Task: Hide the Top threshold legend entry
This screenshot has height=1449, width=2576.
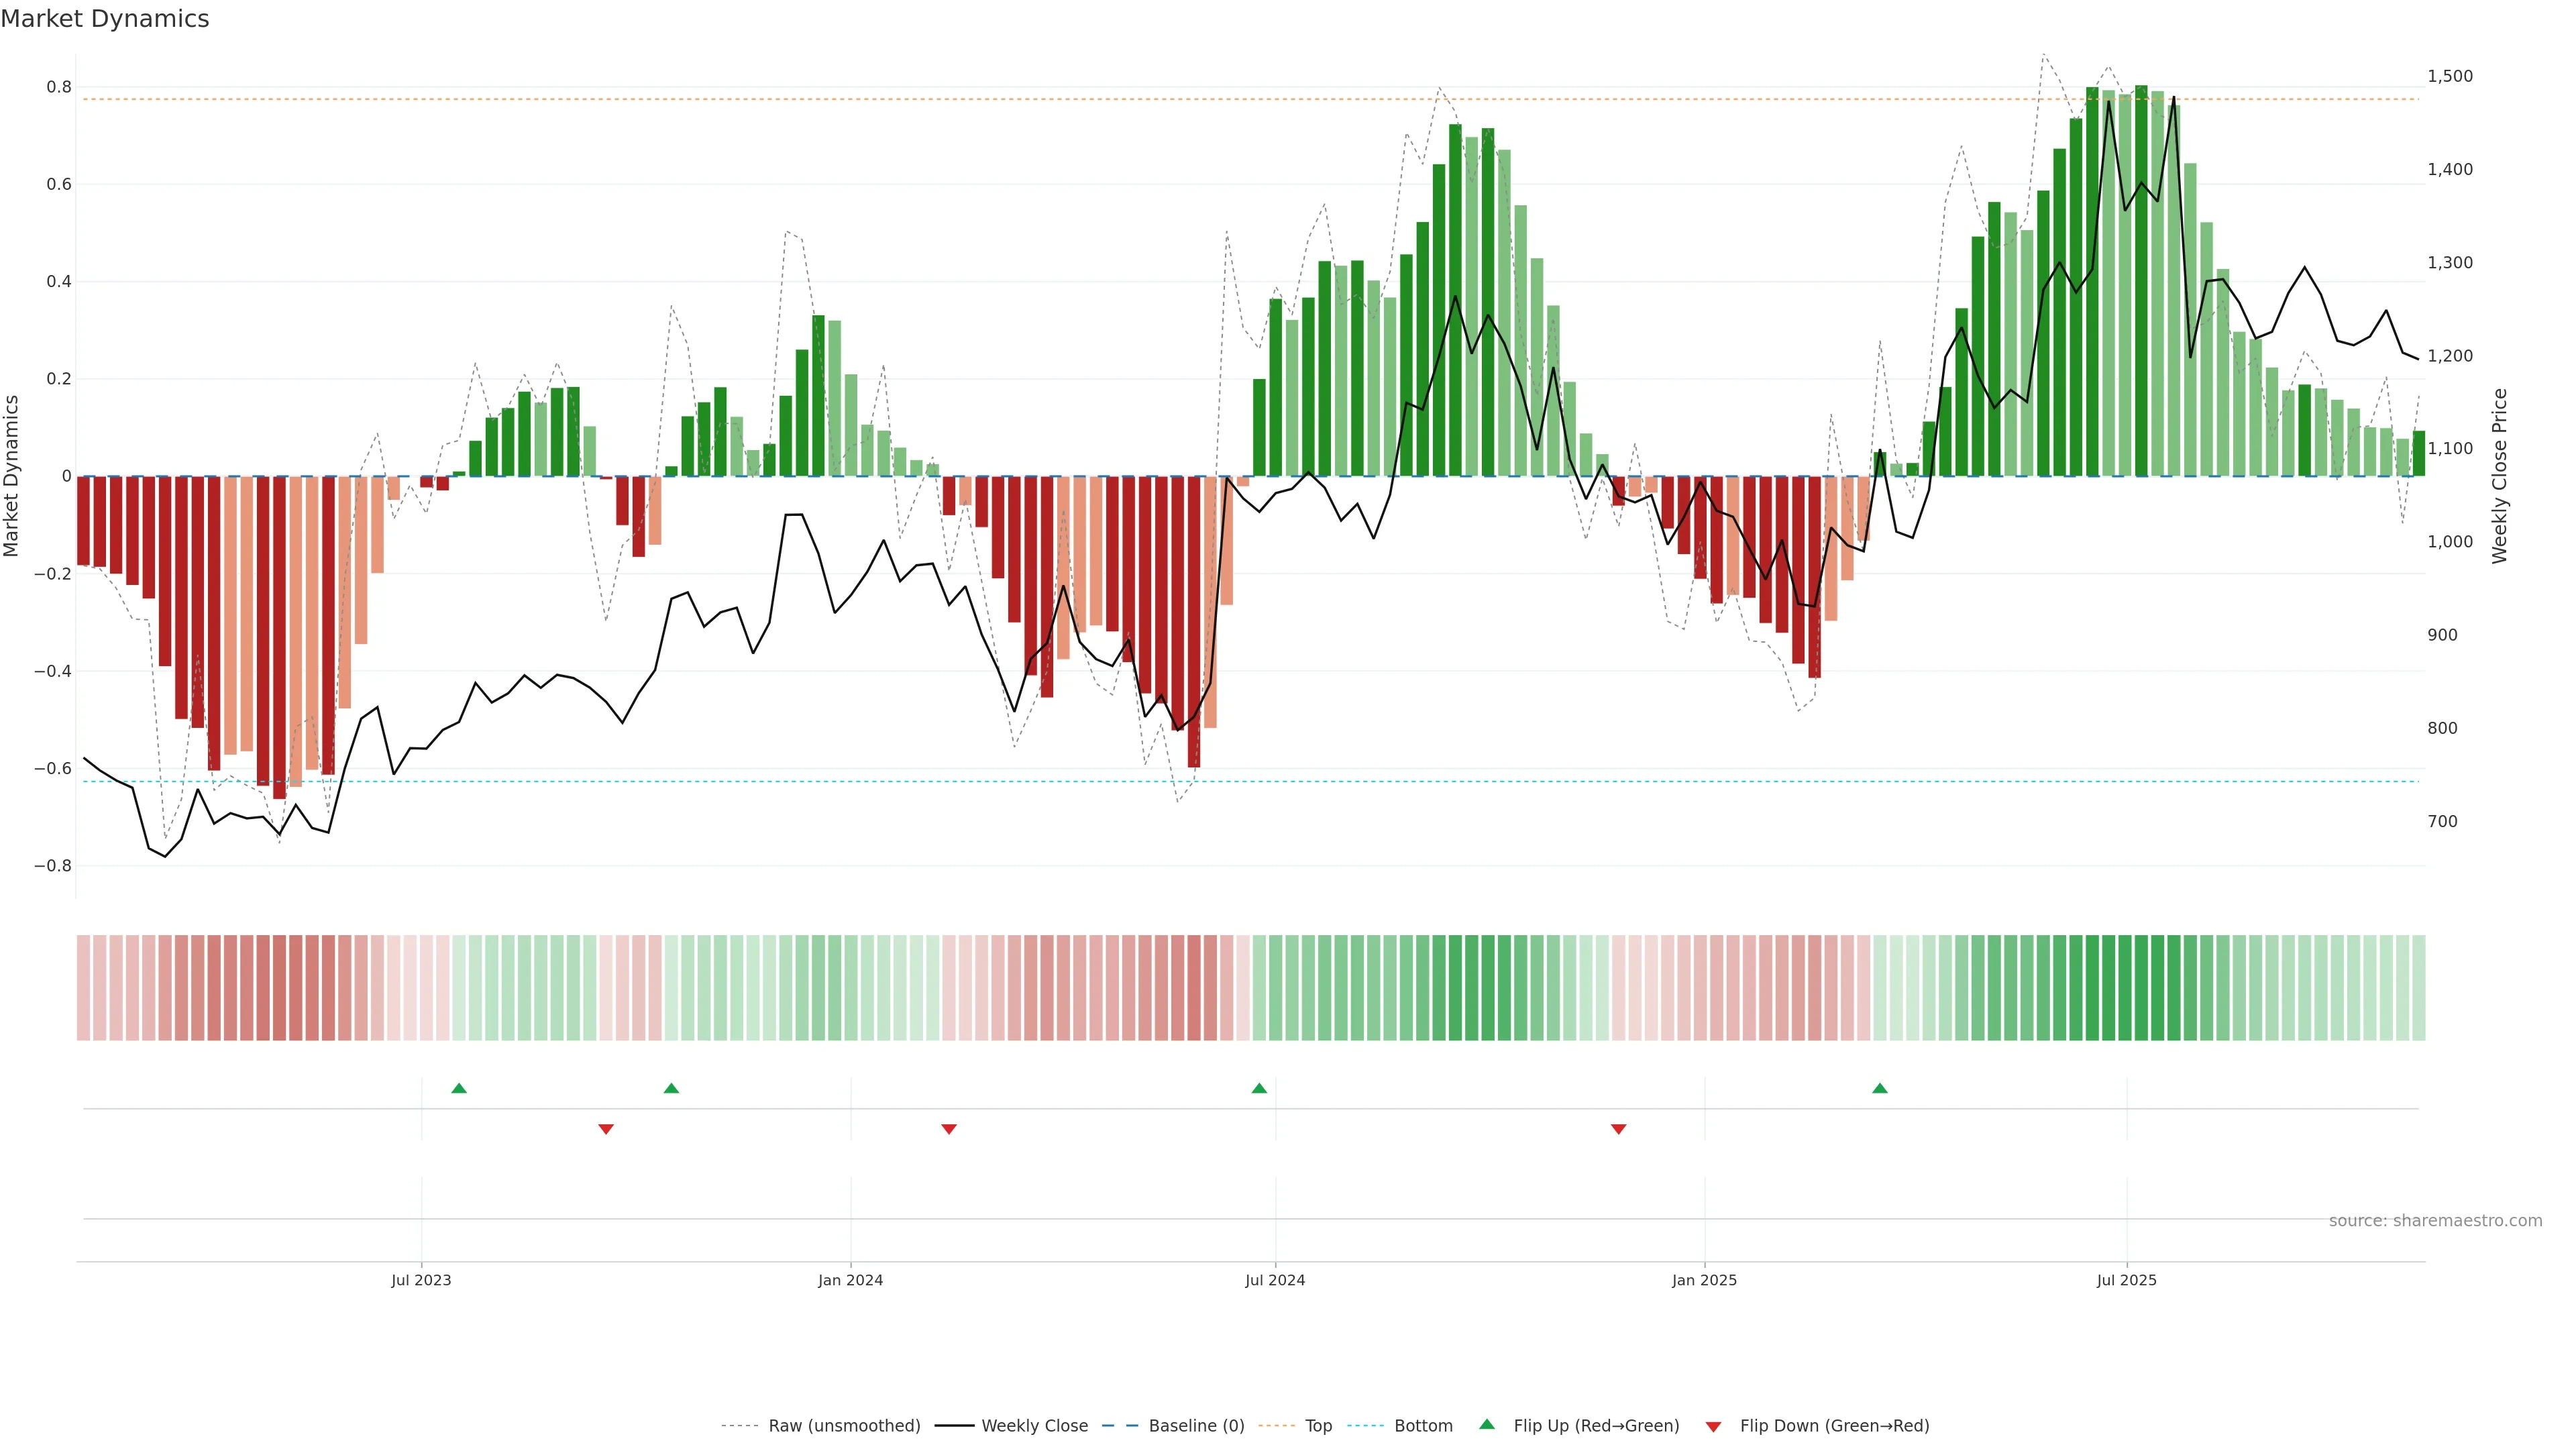Action: [x=1318, y=1426]
